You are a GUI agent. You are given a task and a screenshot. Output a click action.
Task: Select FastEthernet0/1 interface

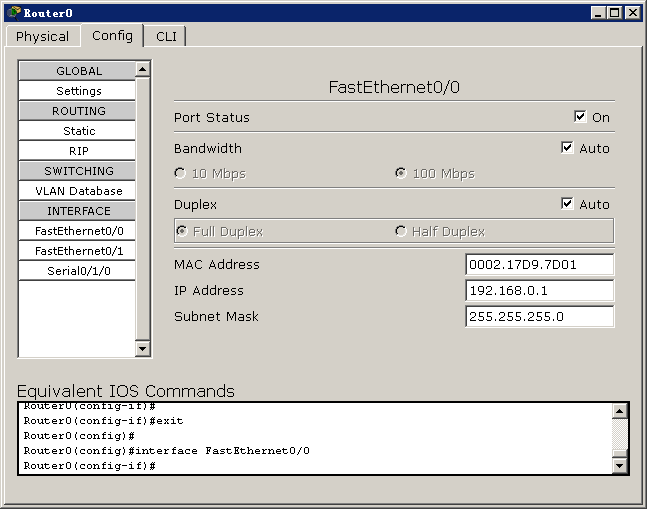tap(78, 251)
